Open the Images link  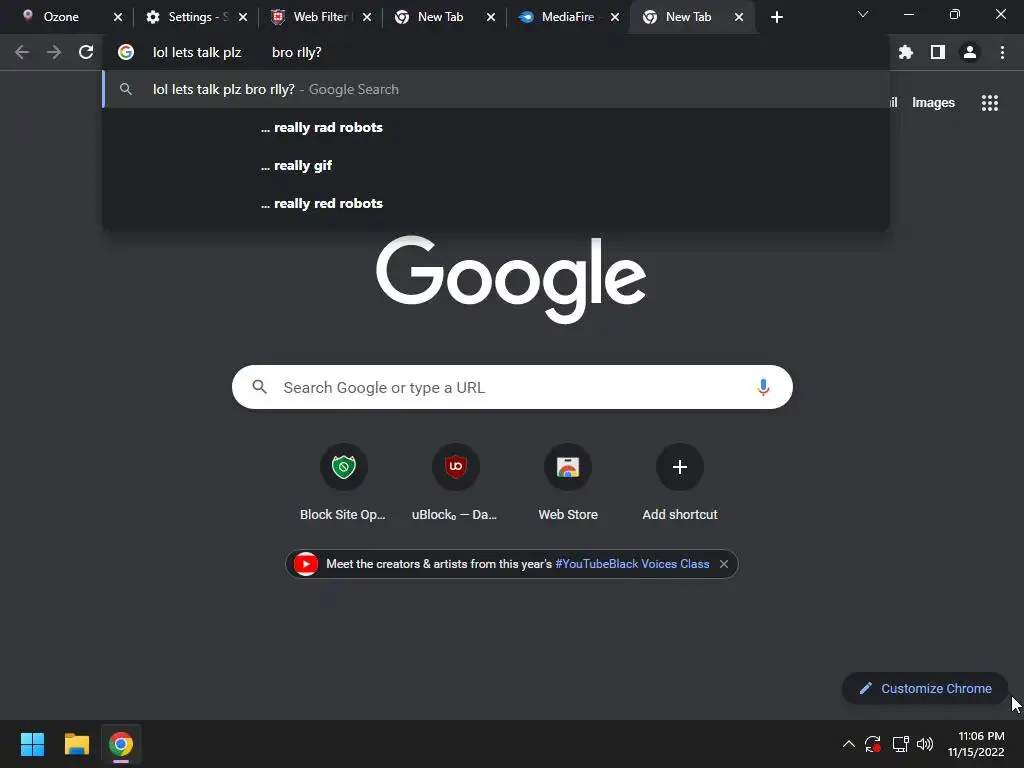[x=933, y=103]
